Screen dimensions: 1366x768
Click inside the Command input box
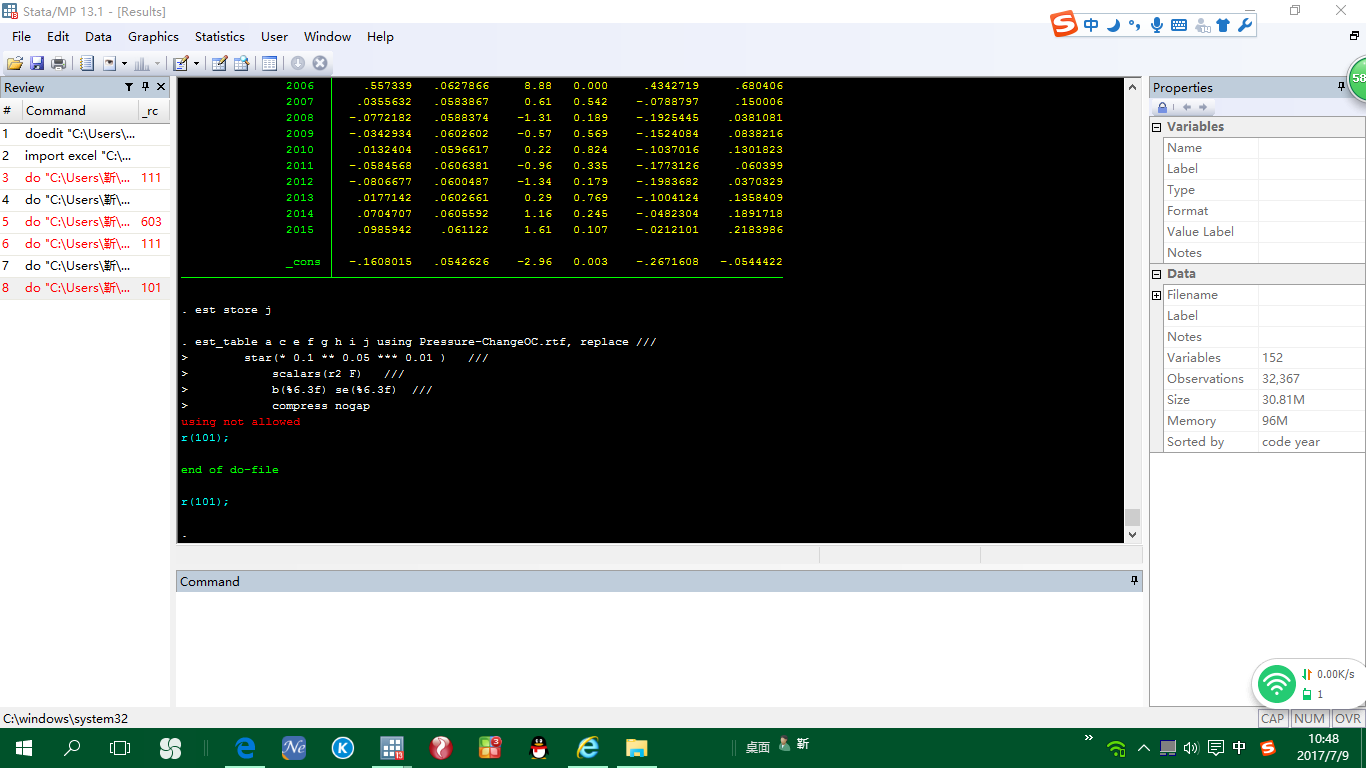tap(658, 640)
